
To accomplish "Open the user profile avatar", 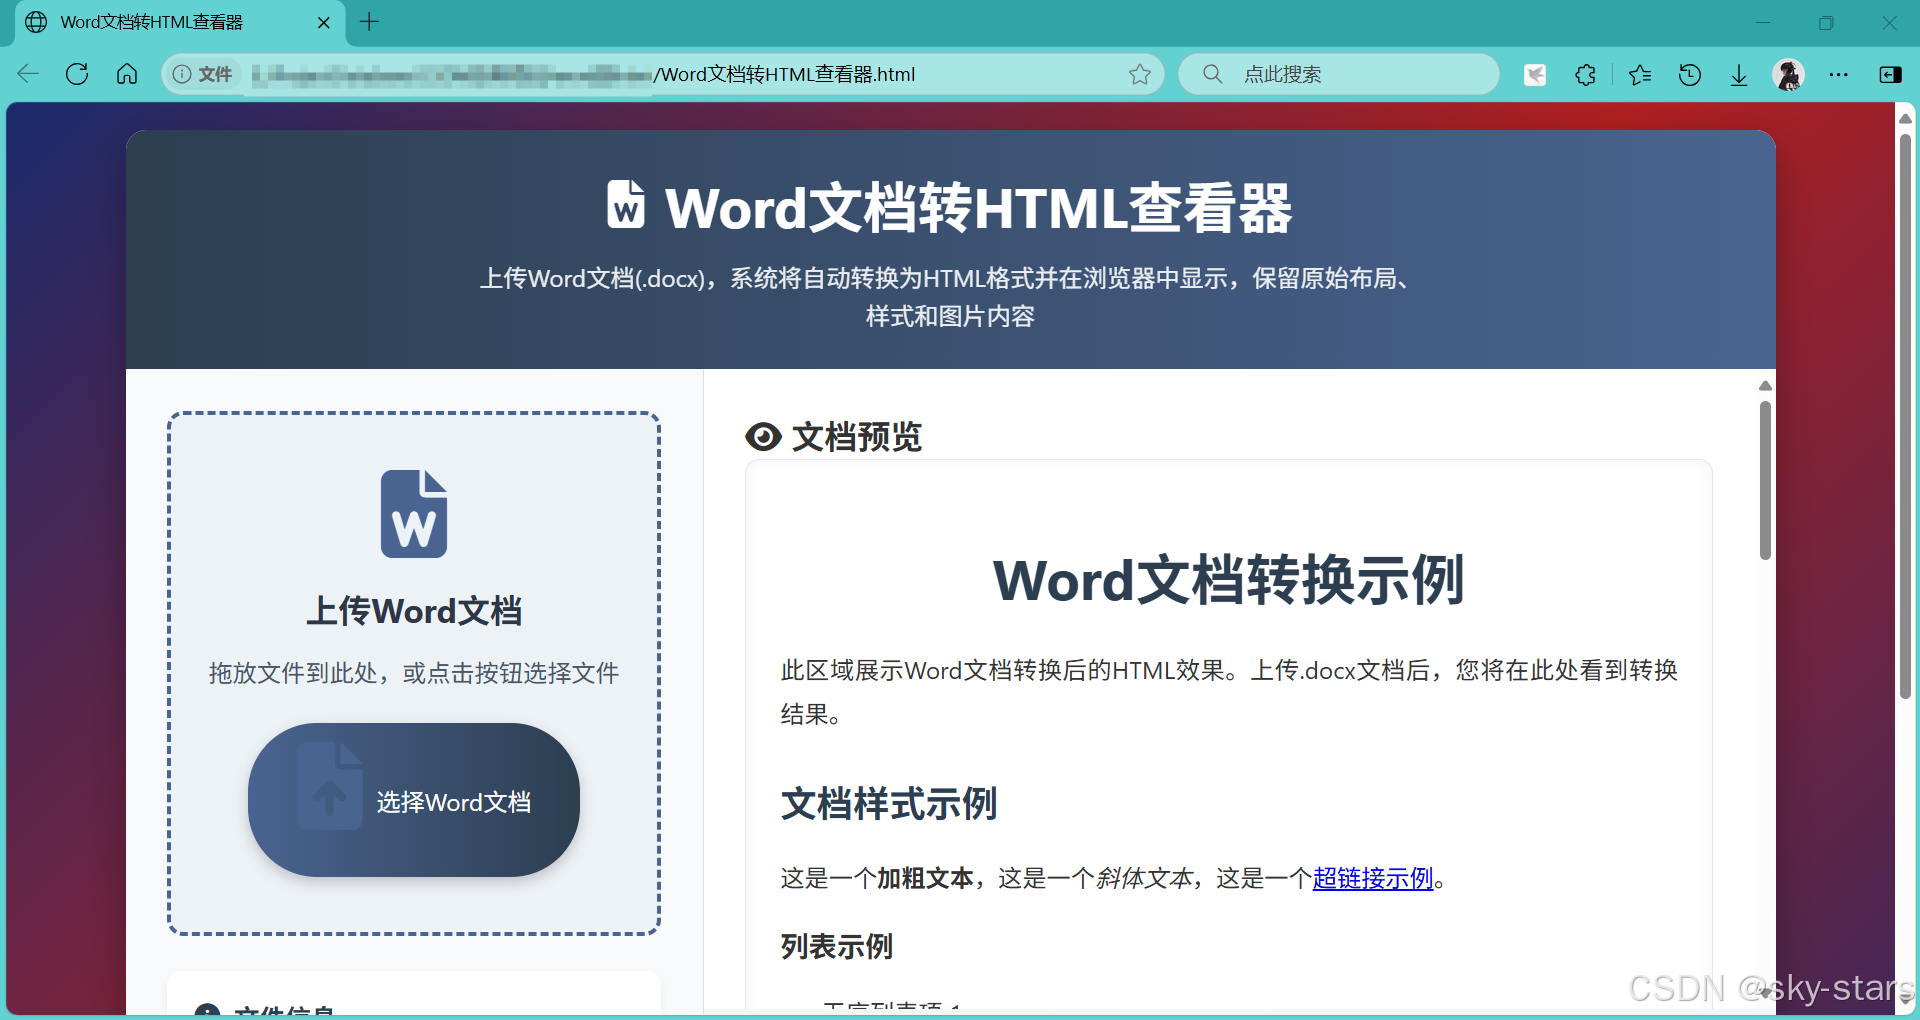I will [1788, 74].
